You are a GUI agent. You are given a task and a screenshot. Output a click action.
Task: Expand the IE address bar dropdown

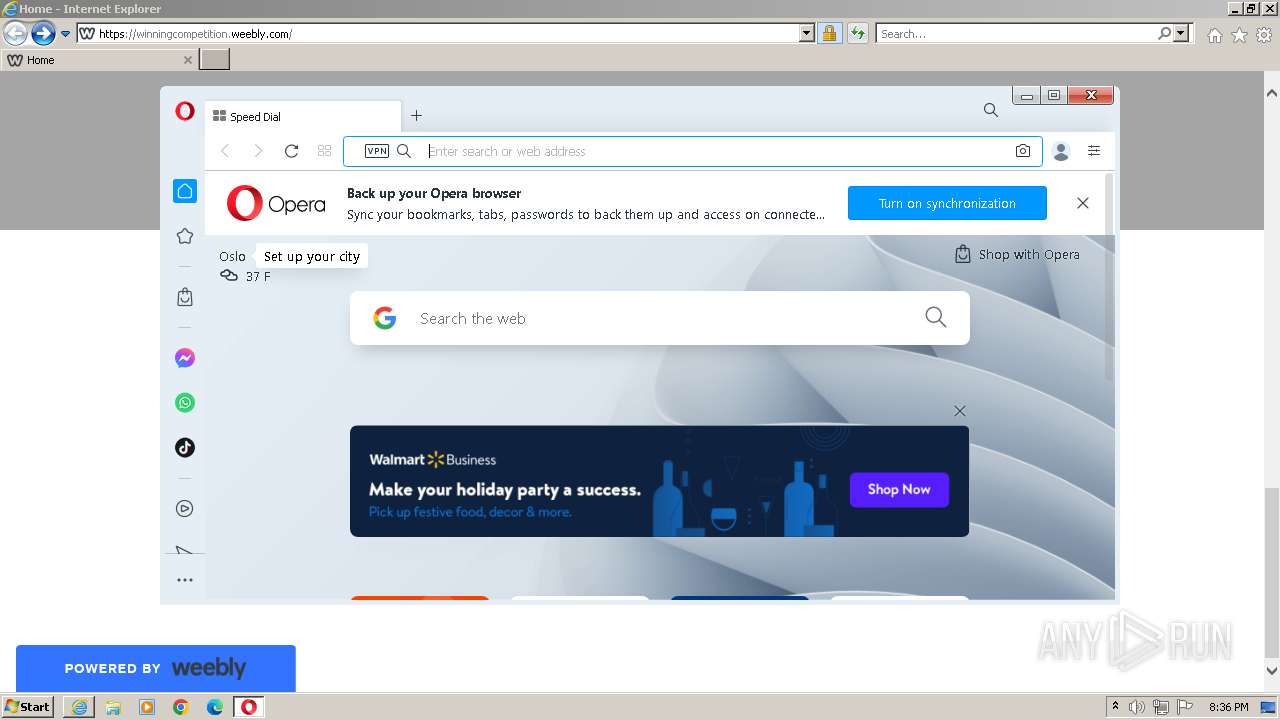click(807, 33)
